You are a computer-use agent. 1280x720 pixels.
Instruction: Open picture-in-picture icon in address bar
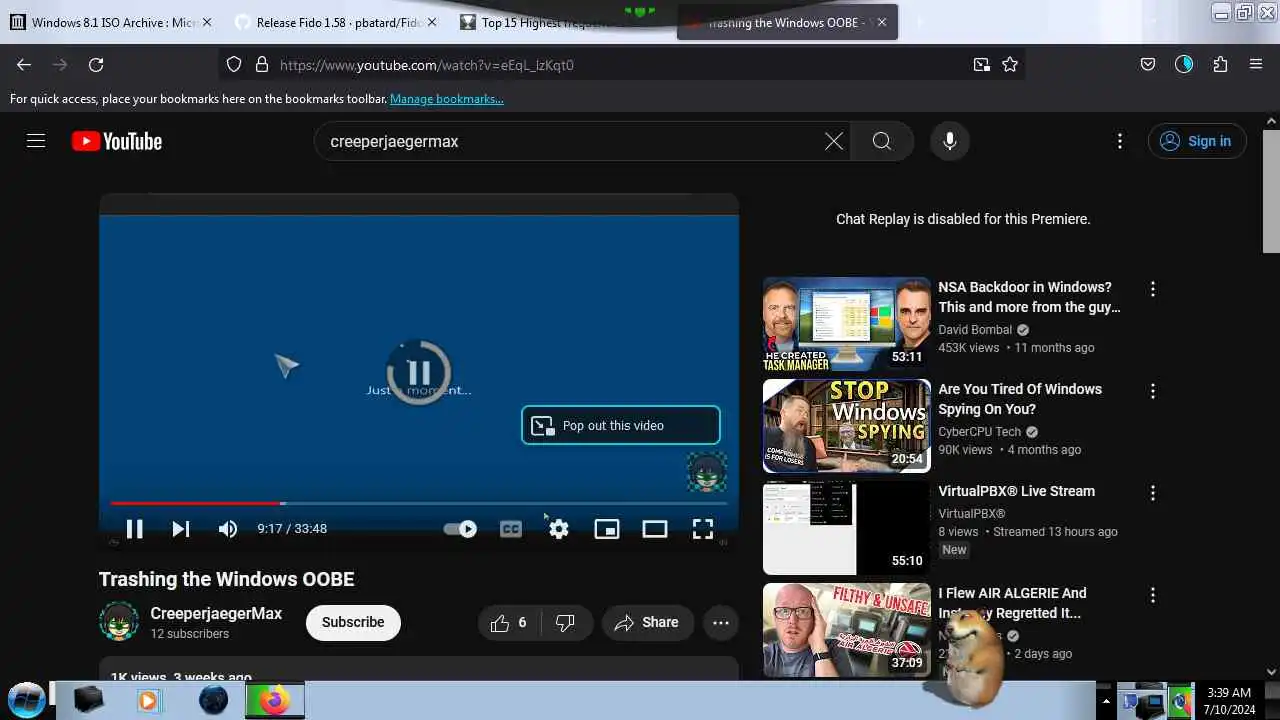click(982, 64)
